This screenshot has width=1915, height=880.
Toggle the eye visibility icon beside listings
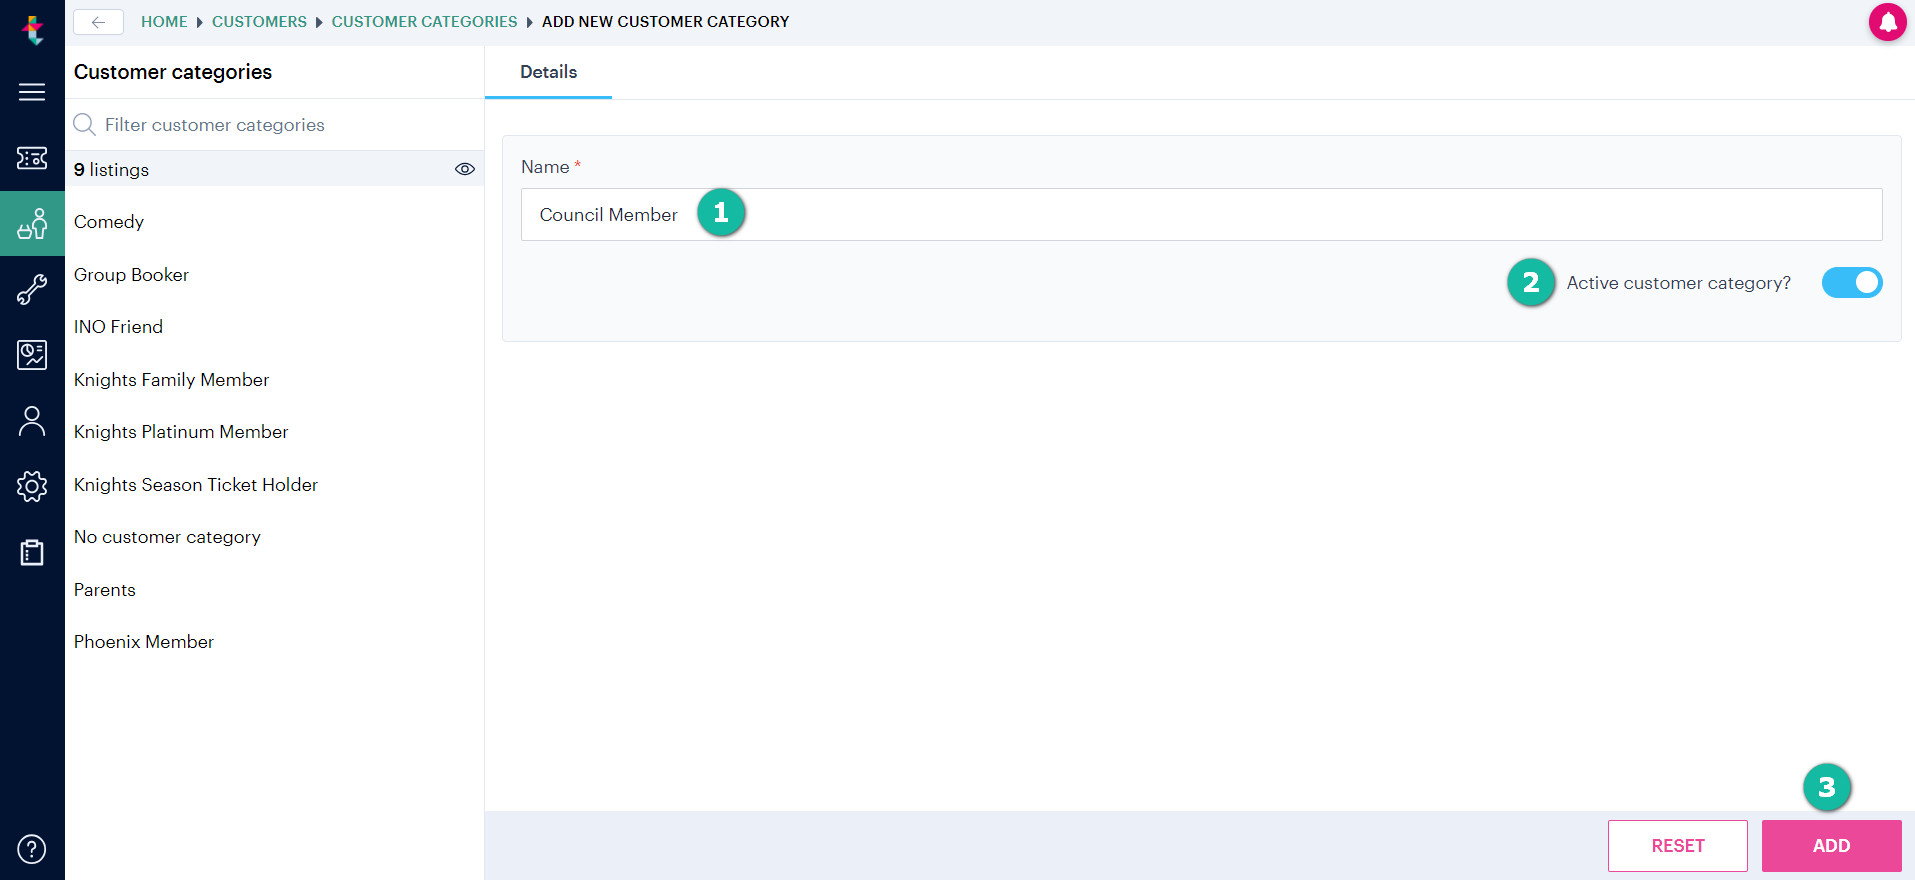point(465,169)
